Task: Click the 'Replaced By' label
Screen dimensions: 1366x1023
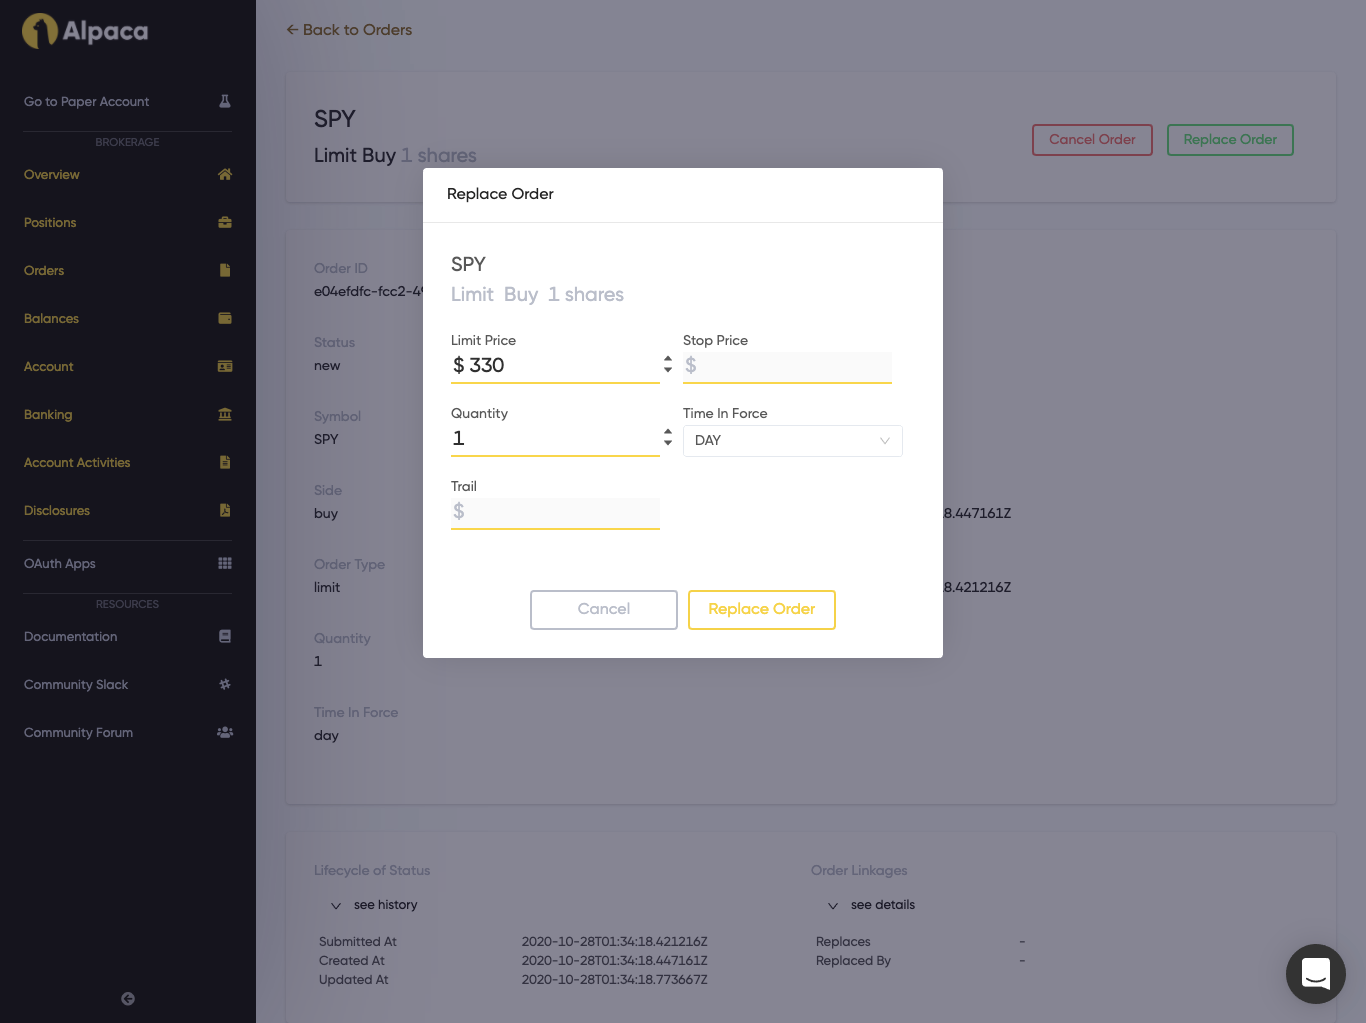Action: pos(853,961)
